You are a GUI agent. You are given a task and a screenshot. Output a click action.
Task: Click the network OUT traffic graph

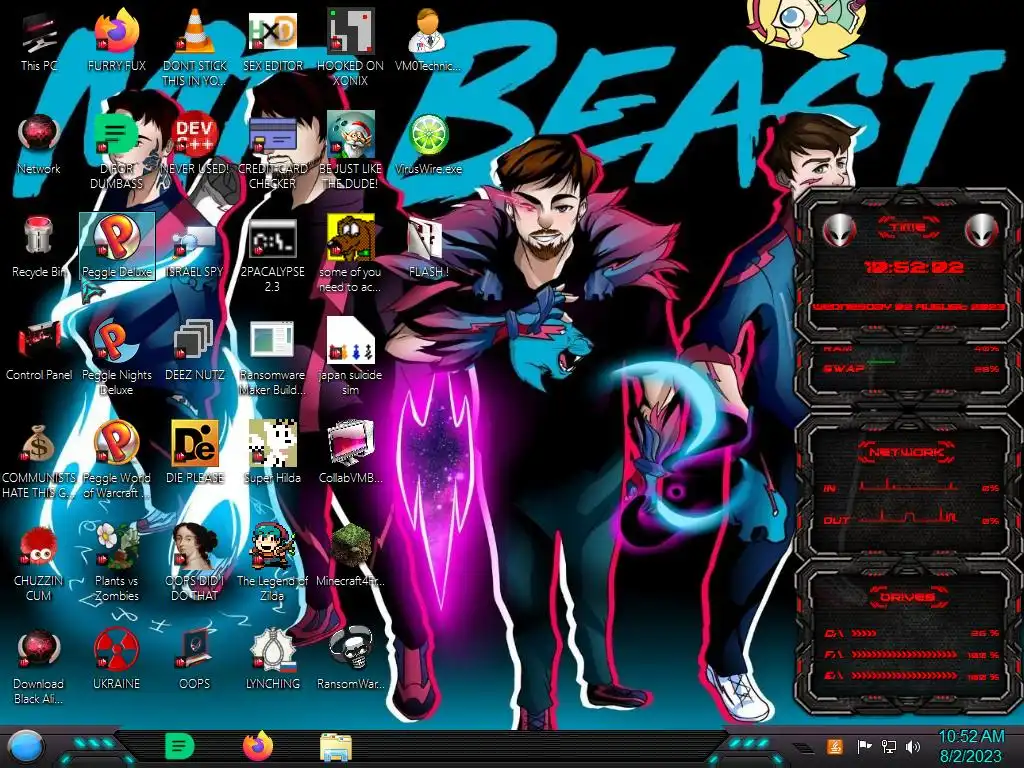pos(909,517)
